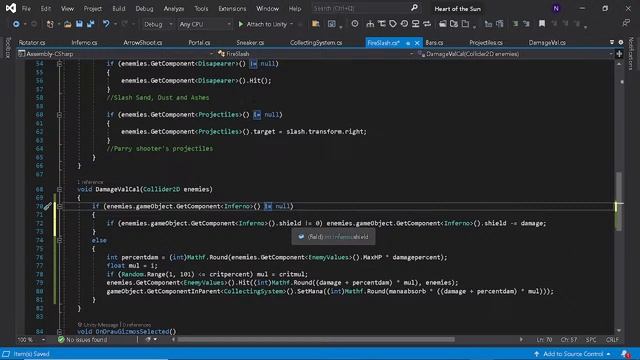Screen dimensions: 640x360
Task: Click the hierarchy diagram toolbar icon
Action: (370, 24)
